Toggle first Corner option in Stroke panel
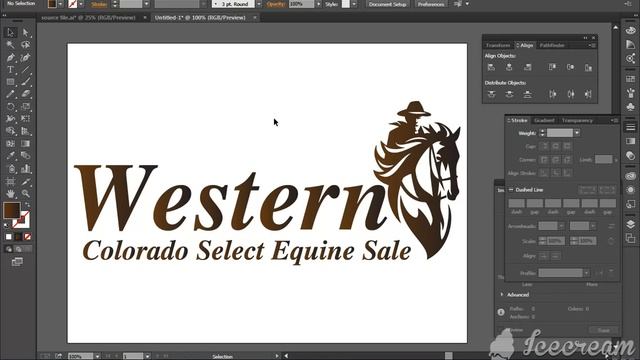 pyautogui.click(x=544, y=160)
